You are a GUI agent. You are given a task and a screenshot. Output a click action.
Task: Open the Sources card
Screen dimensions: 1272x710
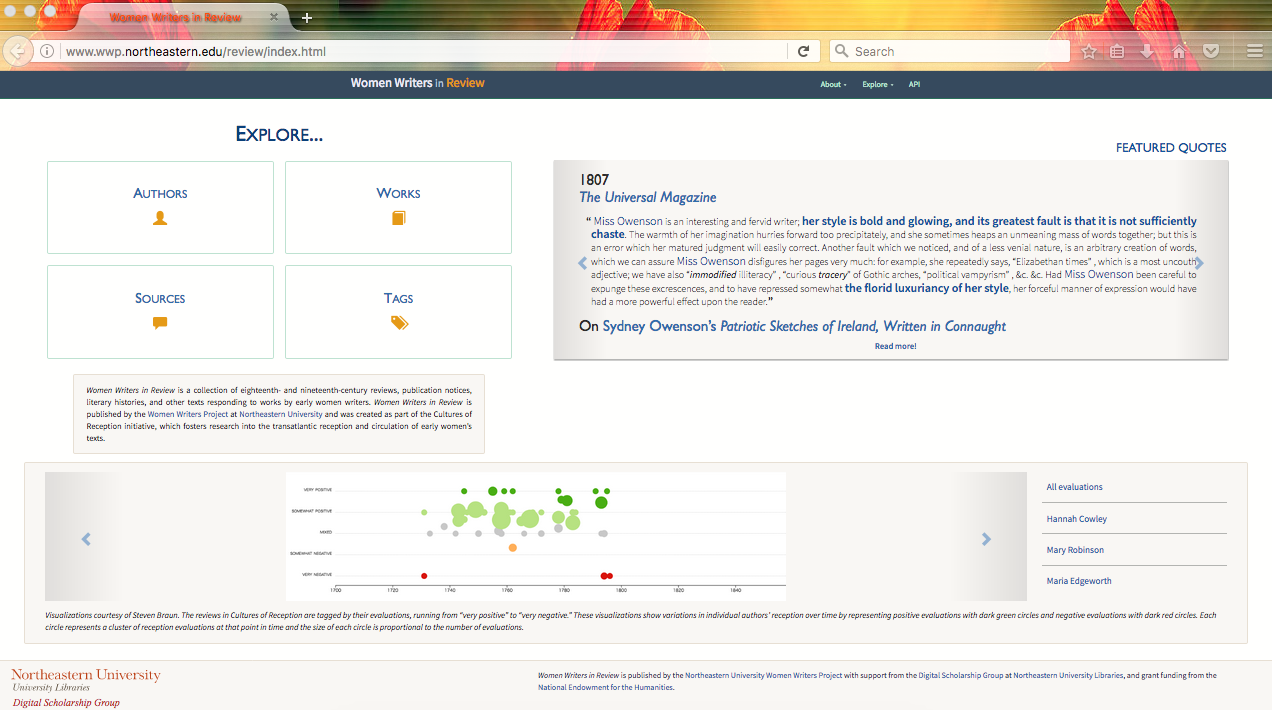click(x=160, y=312)
